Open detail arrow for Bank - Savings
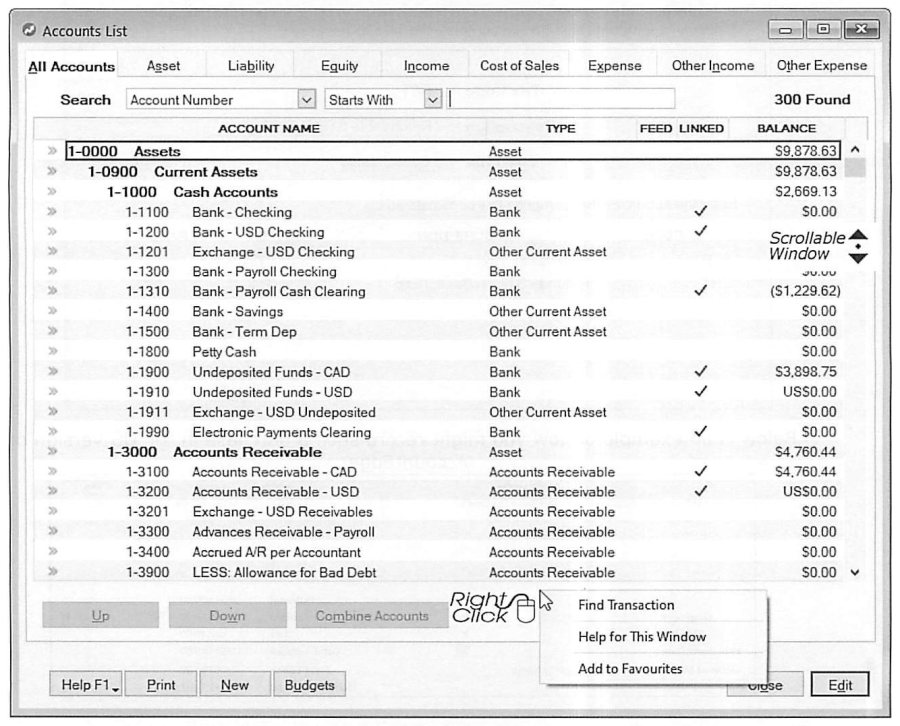 [52, 310]
